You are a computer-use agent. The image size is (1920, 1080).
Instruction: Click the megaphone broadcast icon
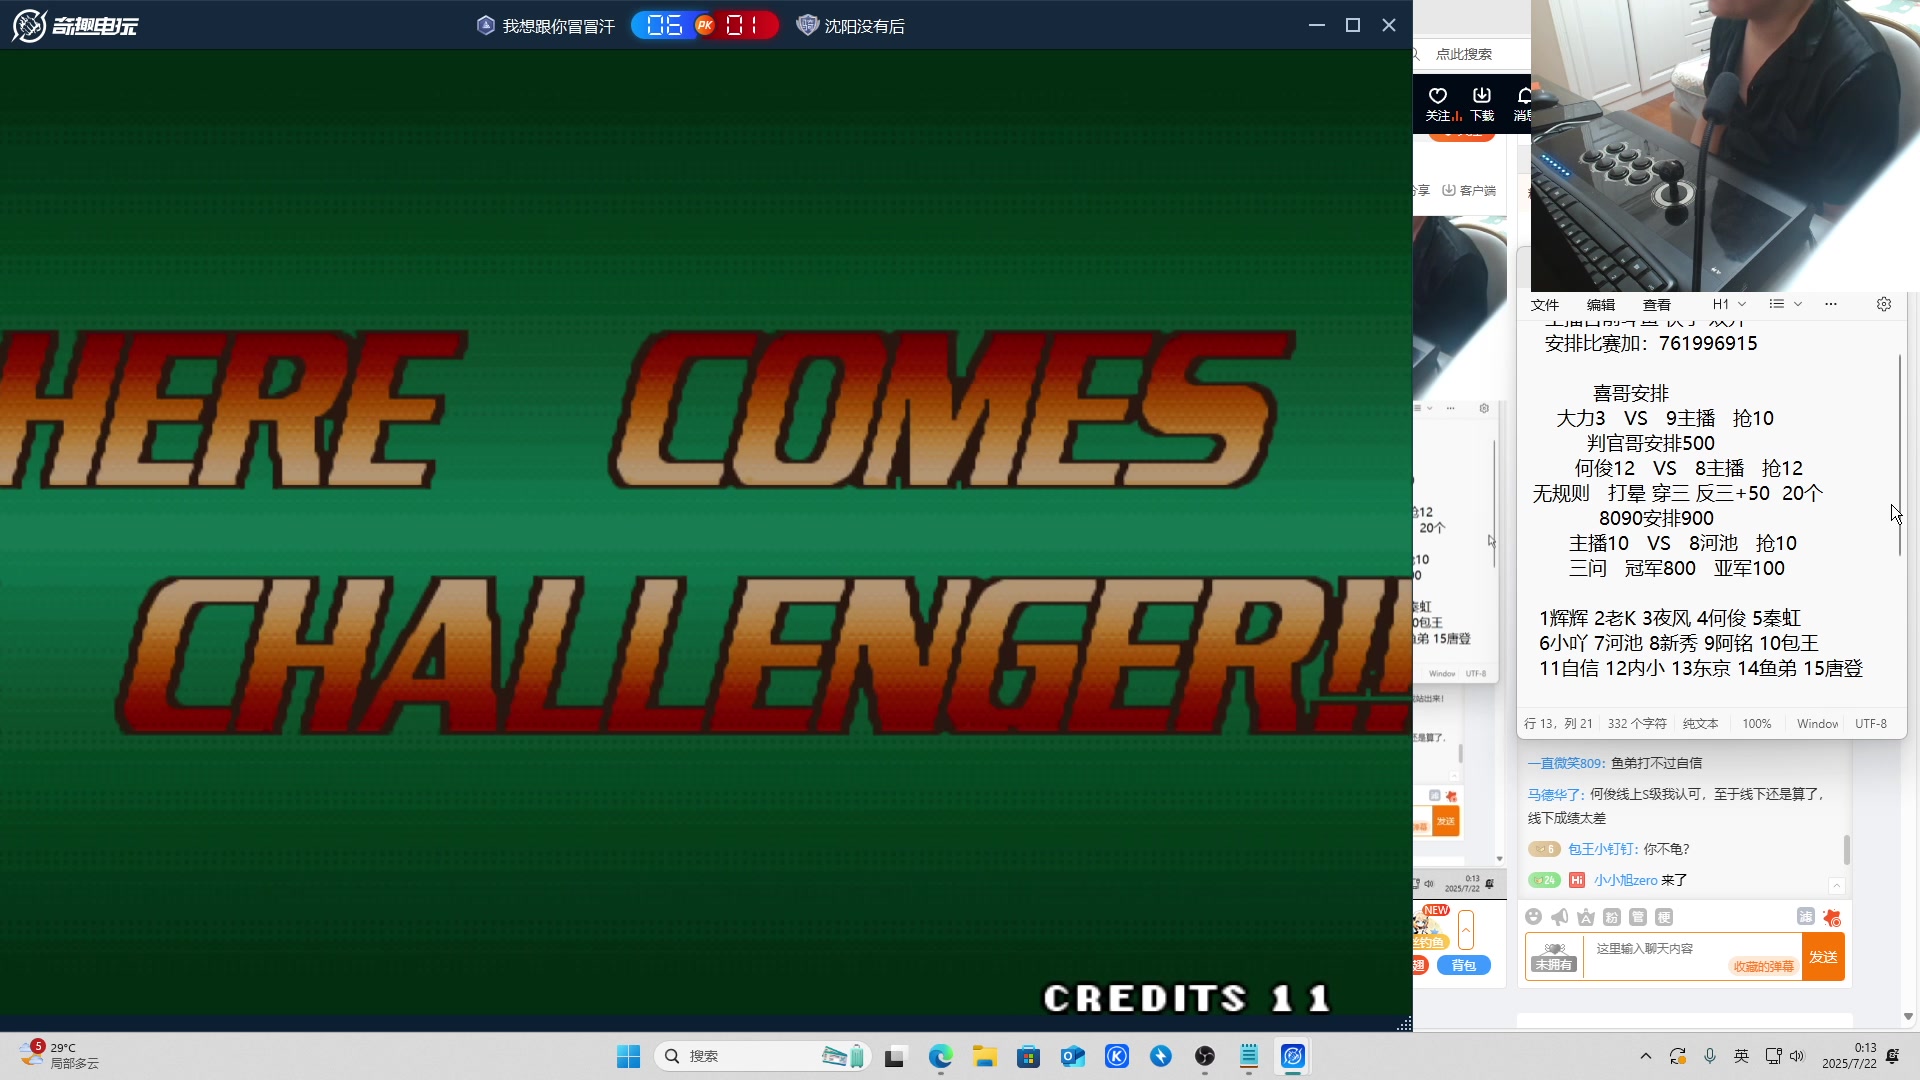[1560, 917]
